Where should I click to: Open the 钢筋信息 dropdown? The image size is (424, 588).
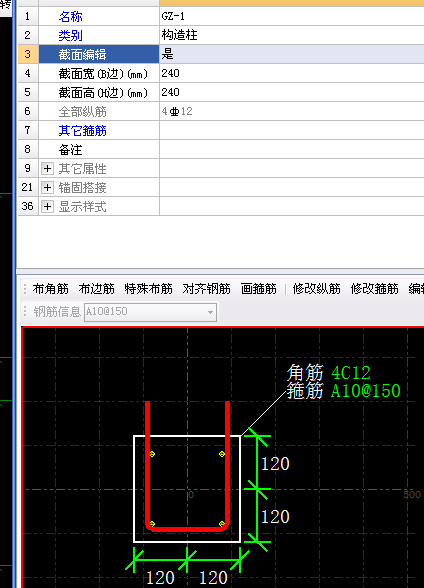point(211,312)
